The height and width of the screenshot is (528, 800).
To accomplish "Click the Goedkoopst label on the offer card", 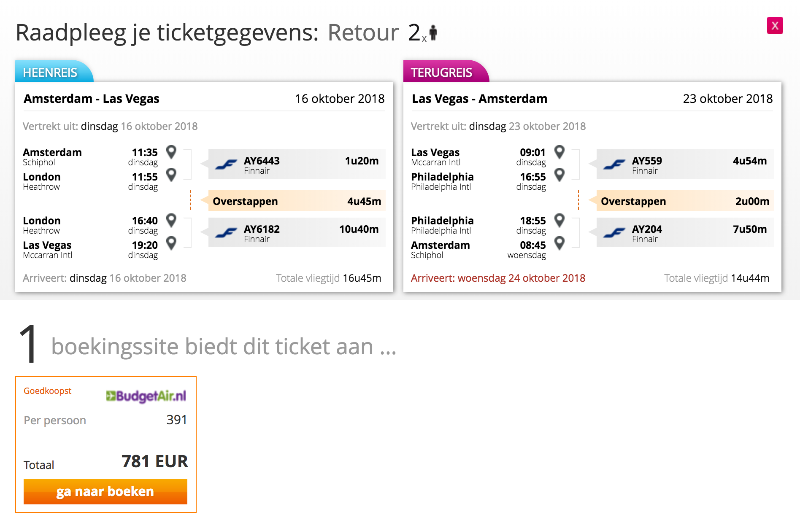I will [47, 391].
